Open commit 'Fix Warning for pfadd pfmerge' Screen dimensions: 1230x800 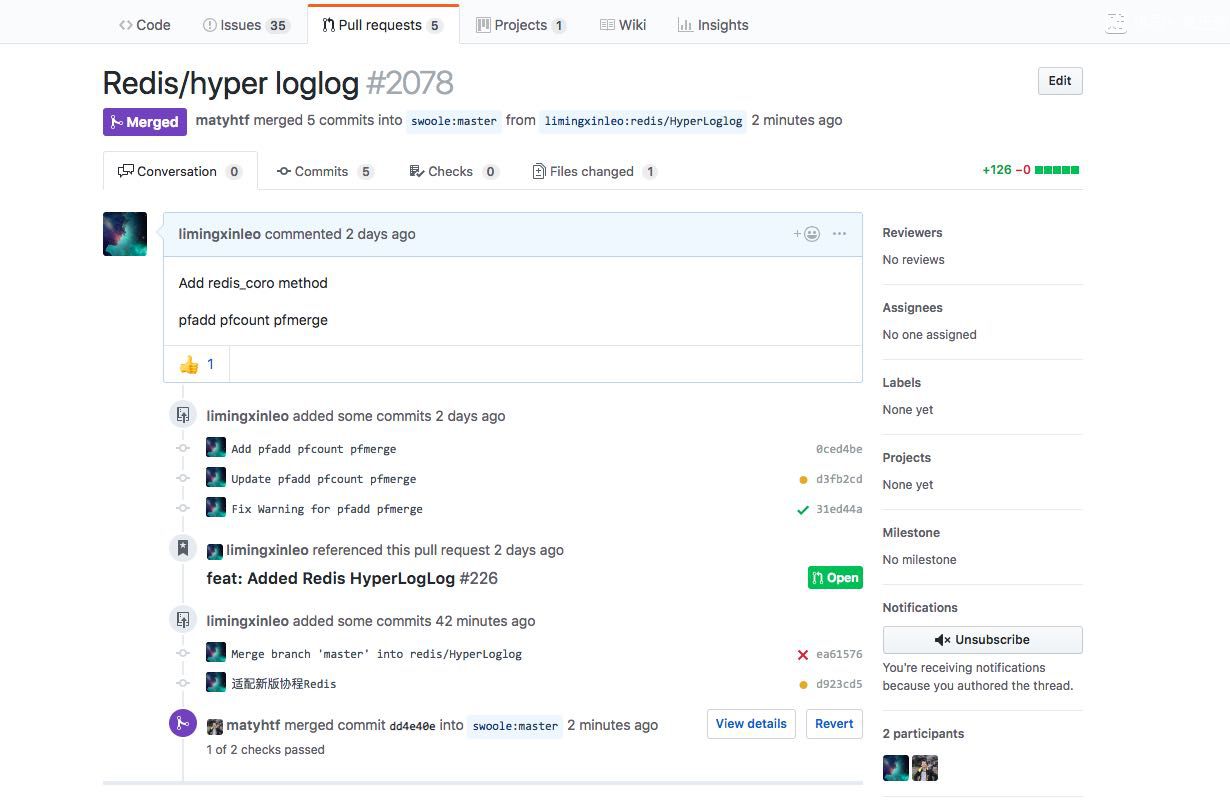(327, 509)
